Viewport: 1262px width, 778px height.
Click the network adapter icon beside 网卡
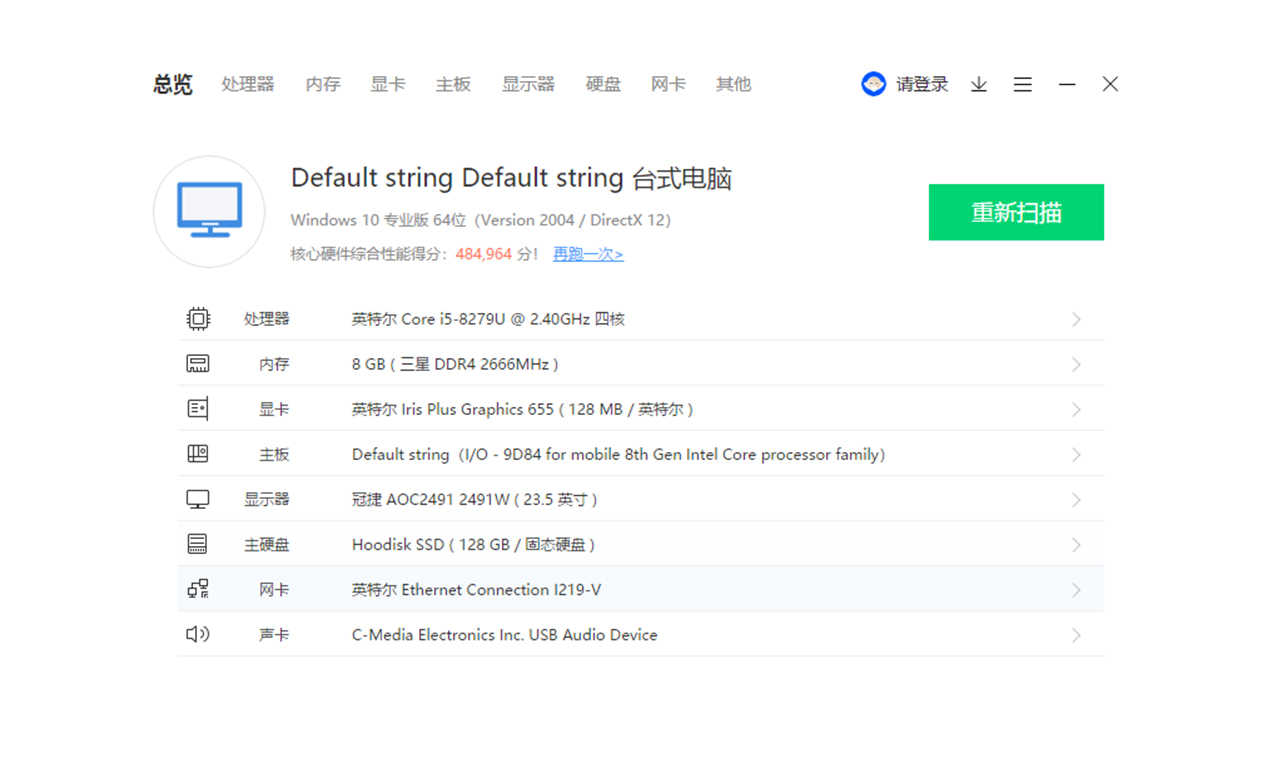tap(198, 589)
